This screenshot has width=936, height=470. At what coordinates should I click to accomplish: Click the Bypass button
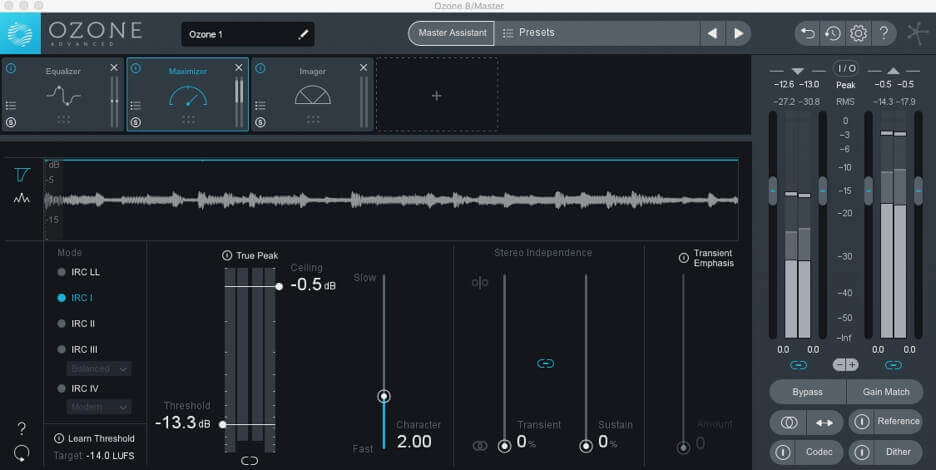point(807,392)
